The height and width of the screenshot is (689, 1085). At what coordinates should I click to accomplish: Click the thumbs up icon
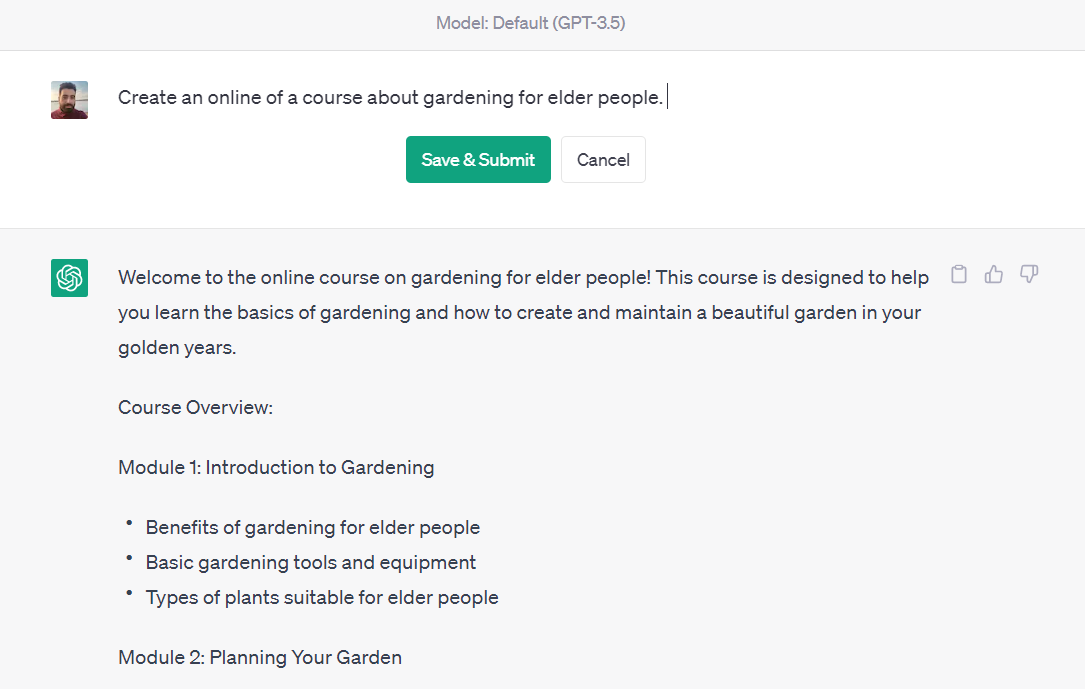coord(994,275)
